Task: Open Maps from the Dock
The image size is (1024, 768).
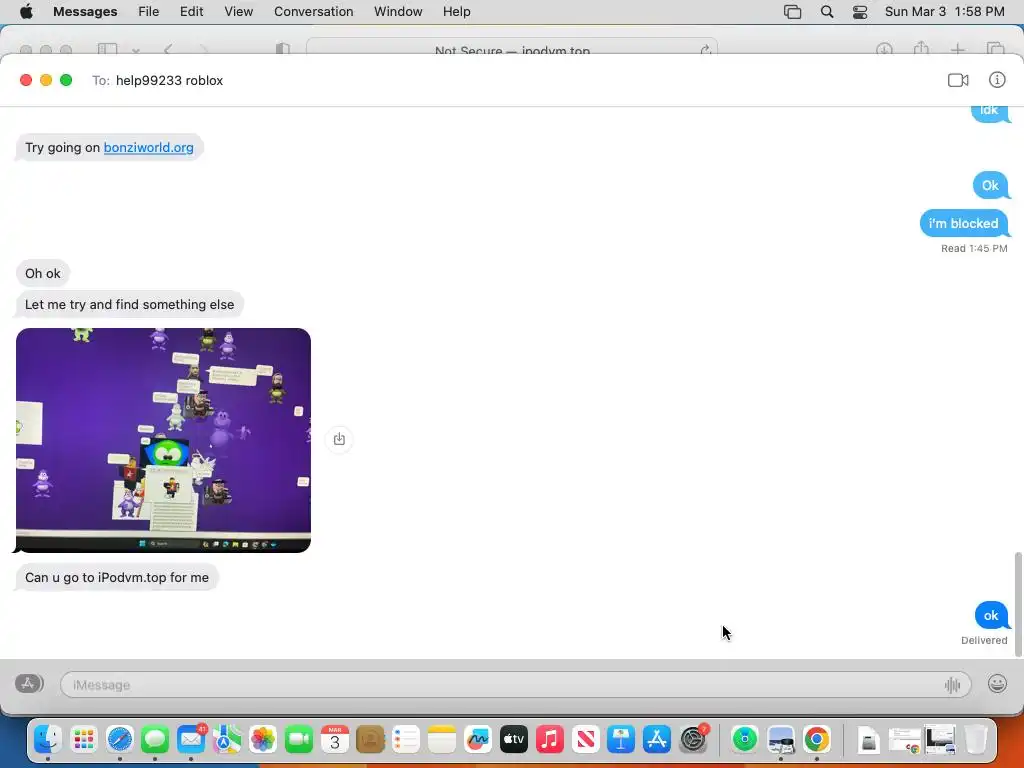Action: [x=227, y=739]
